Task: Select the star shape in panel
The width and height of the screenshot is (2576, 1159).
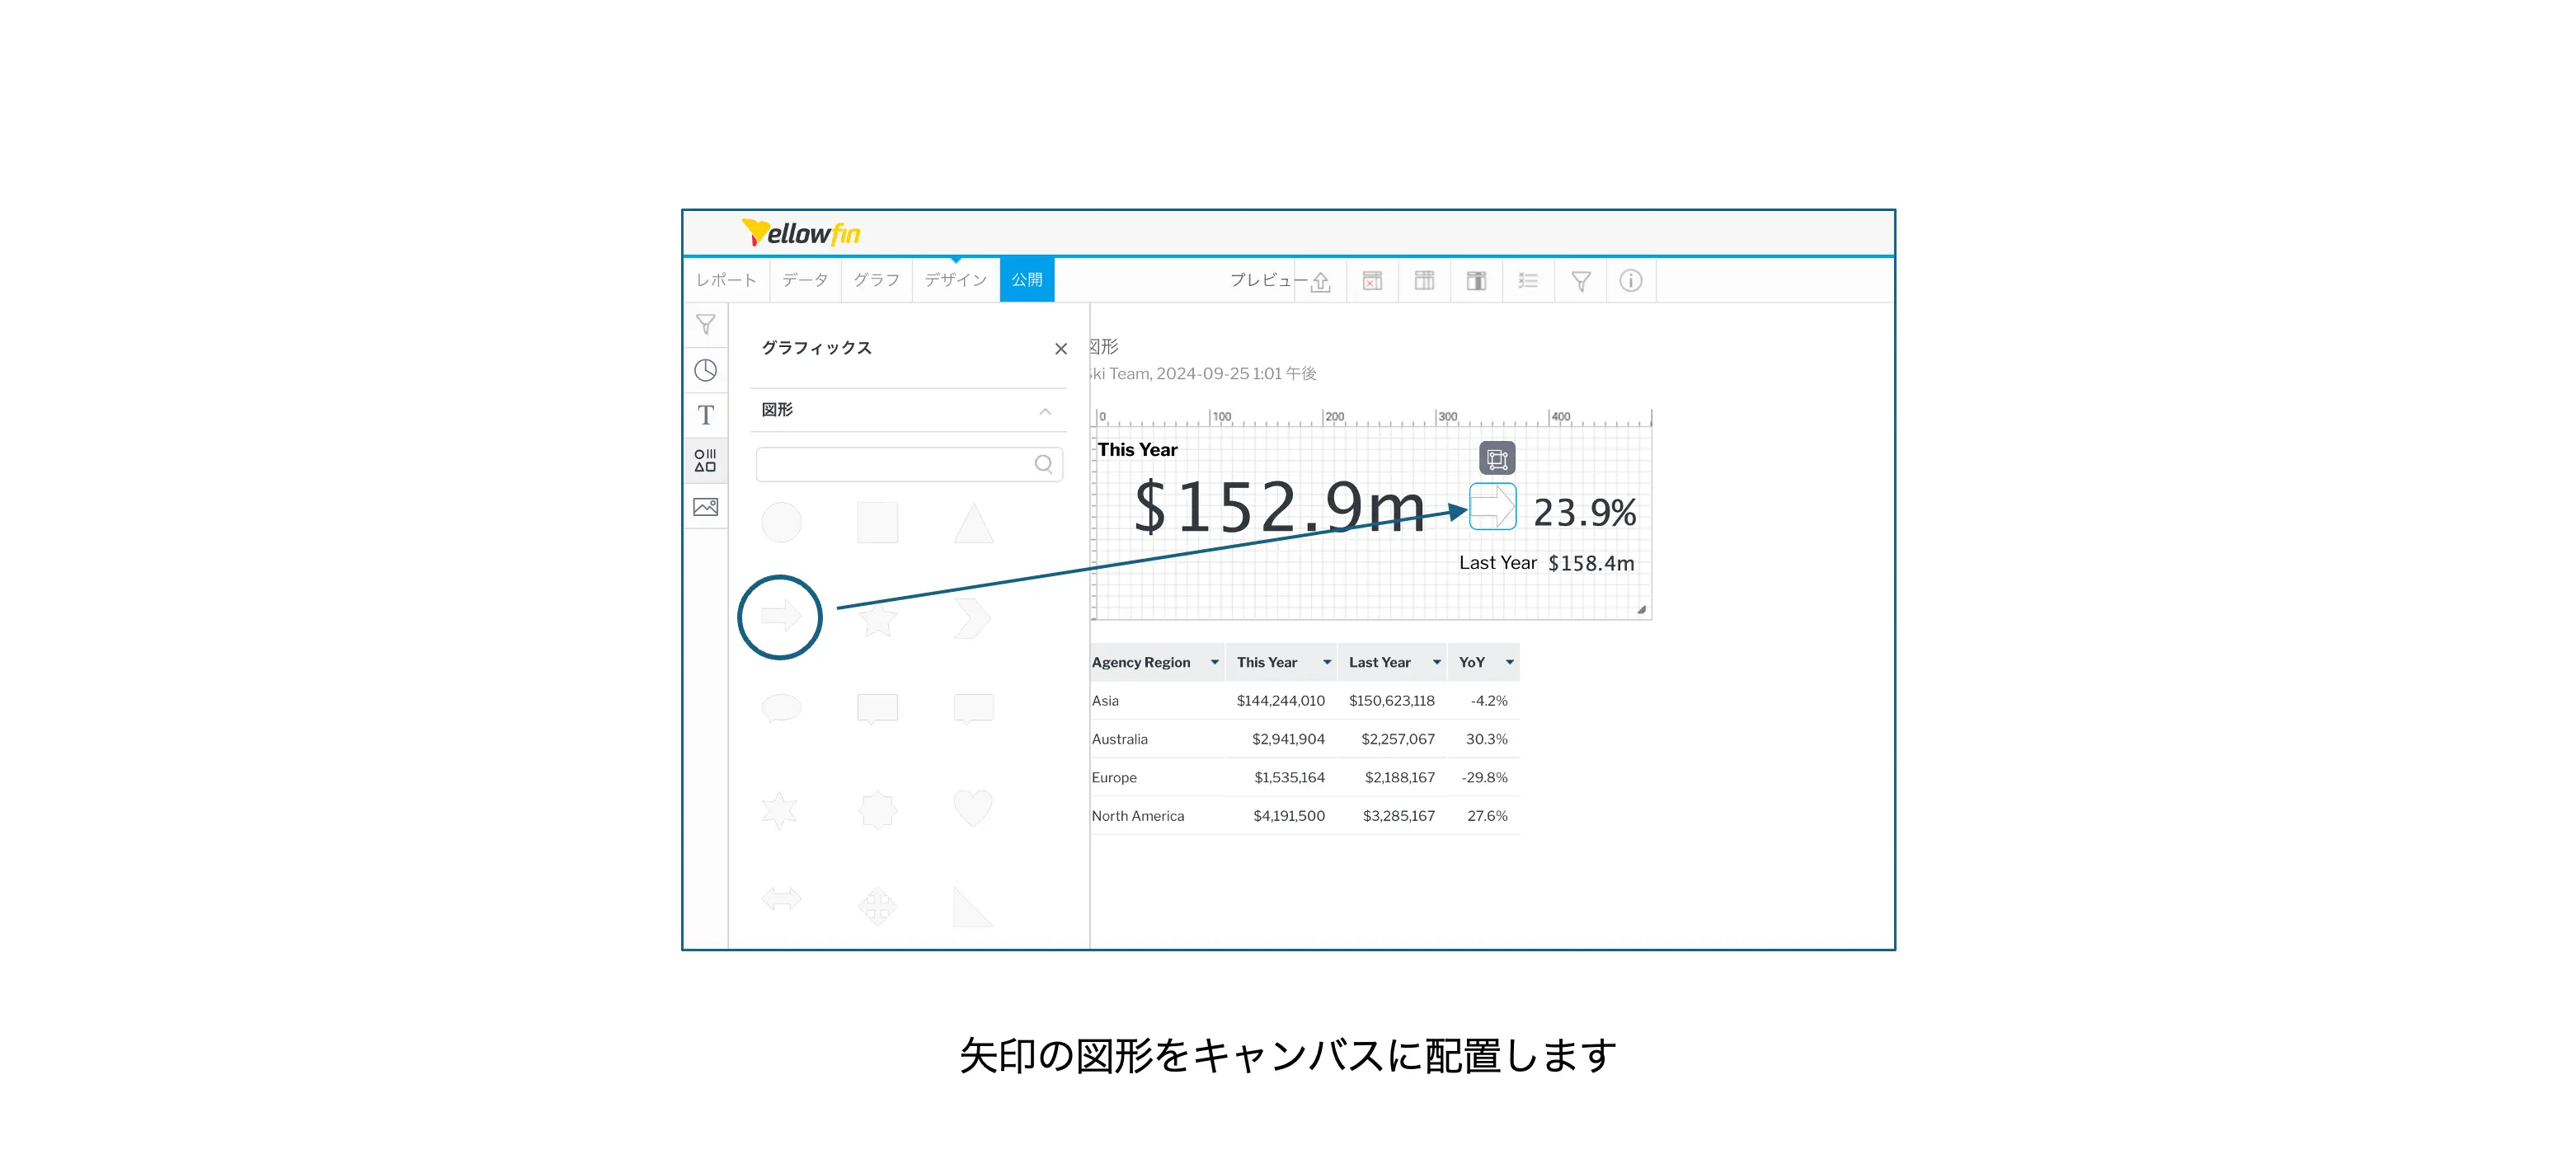Action: pyautogui.click(x=877, y=619)
